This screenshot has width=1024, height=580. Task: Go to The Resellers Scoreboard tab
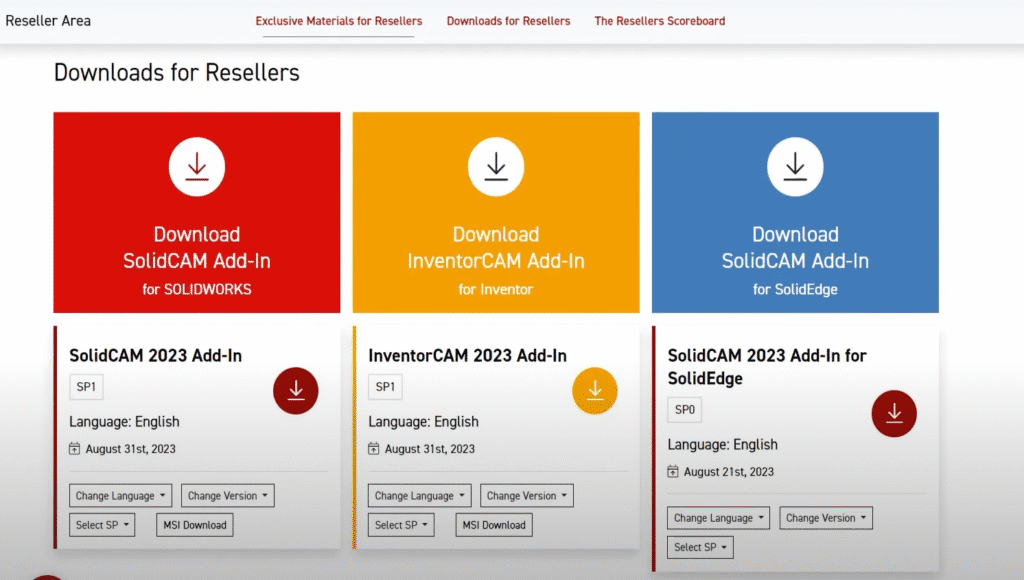click(x=660, y=21)
